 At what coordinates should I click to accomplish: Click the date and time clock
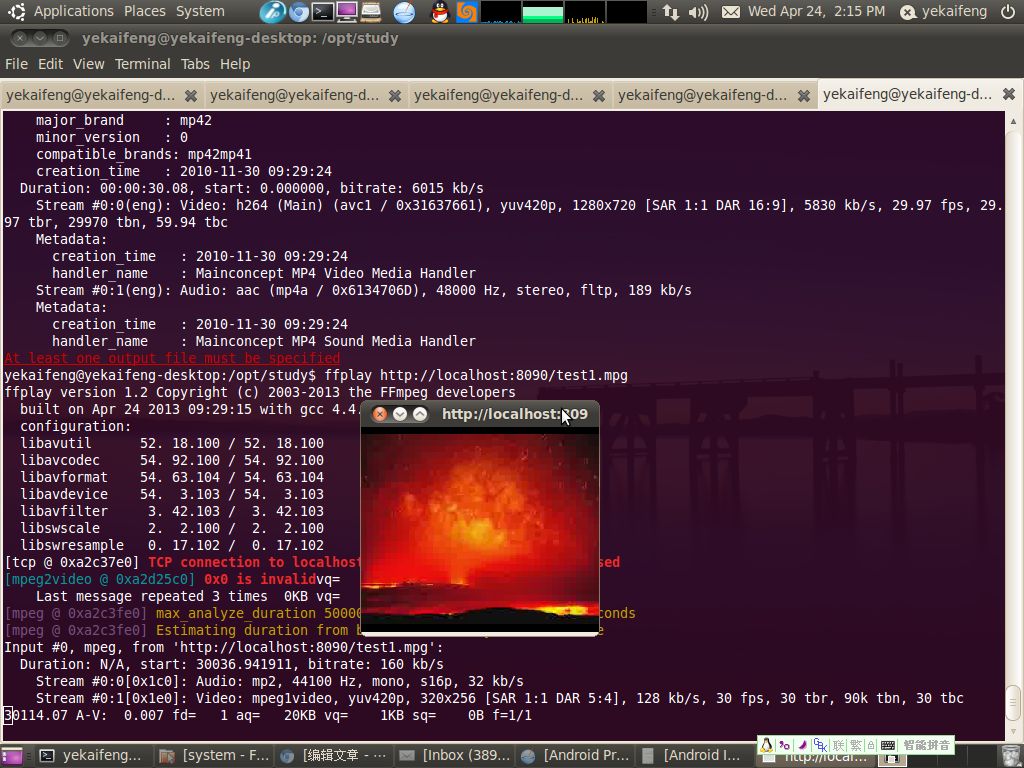point(816,11)
